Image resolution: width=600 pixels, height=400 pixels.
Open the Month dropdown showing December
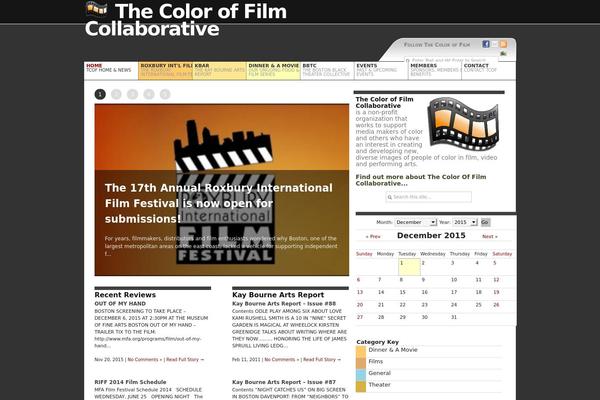pos(416,222)
